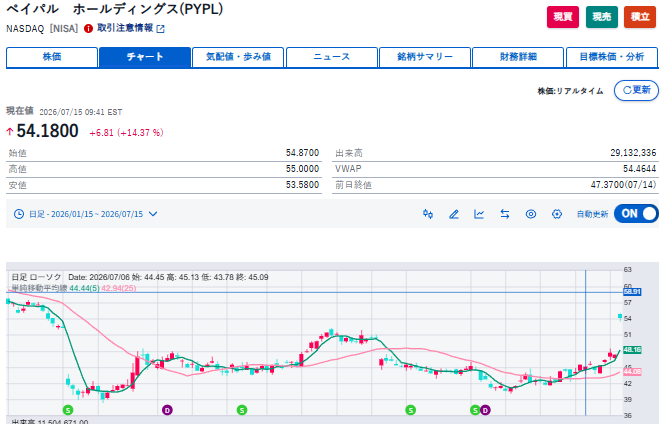Click the 前日終値 value 47.3700(07/14)
This screenshot has width=664, height=424.
click(x=623, y=185)
